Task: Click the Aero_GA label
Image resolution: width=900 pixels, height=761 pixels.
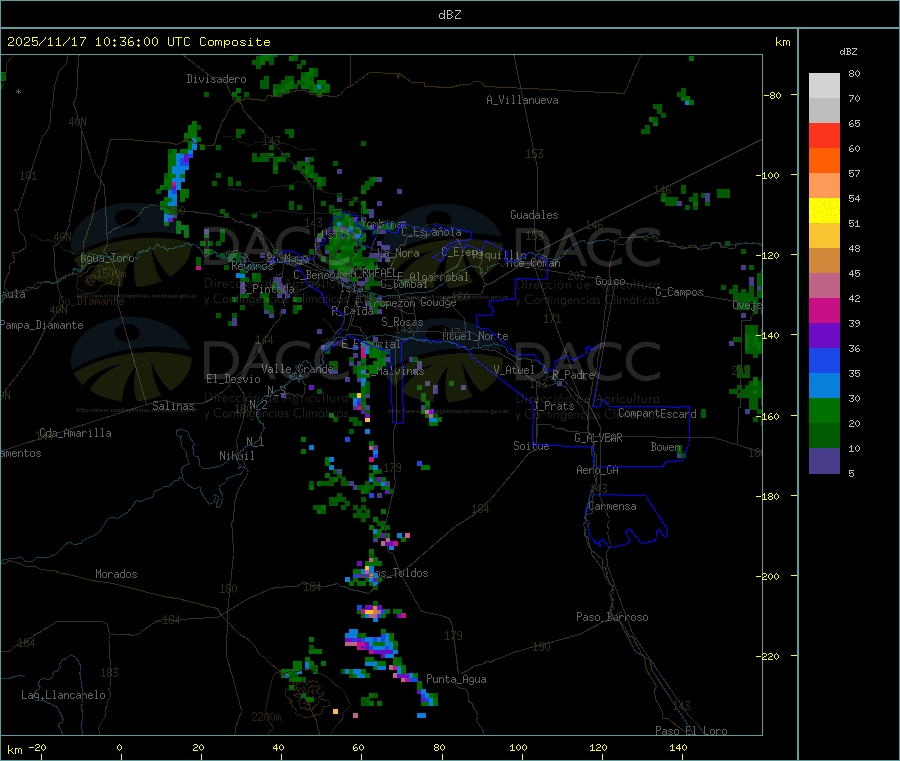Action: click(598, 470)
